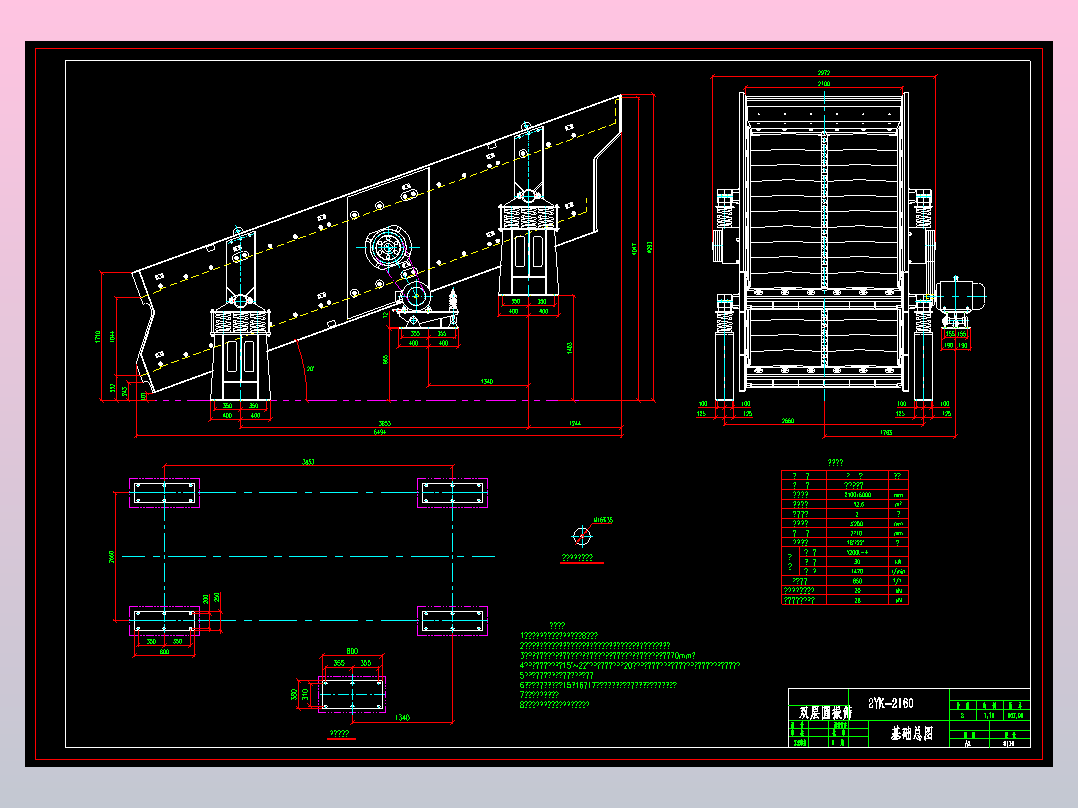Select the 1470 speed value in the parameter table

coord(857,571)
